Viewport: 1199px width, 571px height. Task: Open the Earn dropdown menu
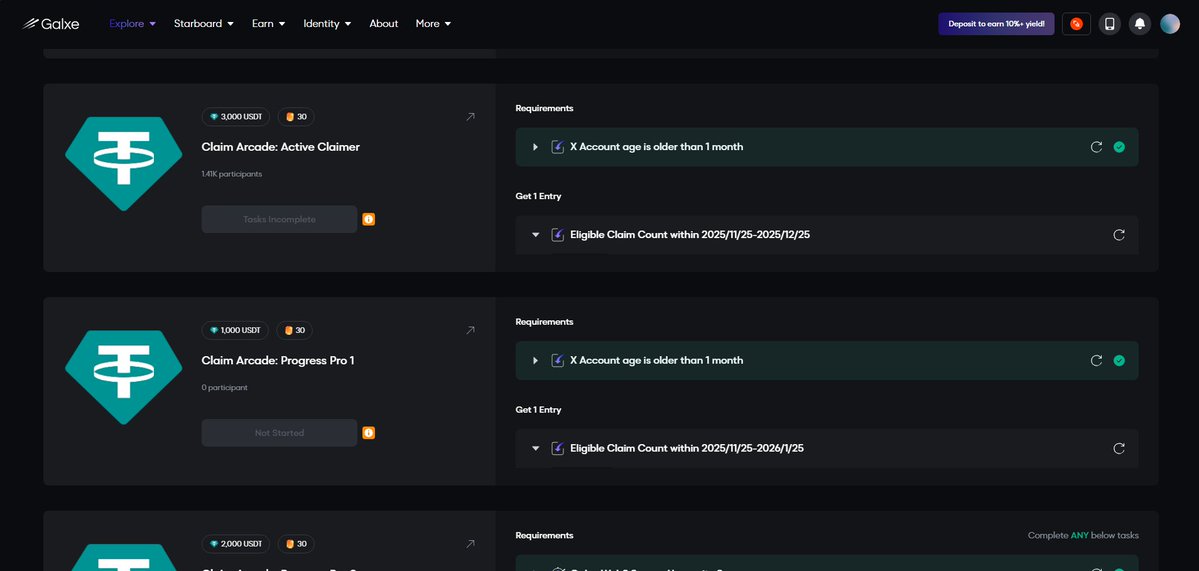point(268,24)
